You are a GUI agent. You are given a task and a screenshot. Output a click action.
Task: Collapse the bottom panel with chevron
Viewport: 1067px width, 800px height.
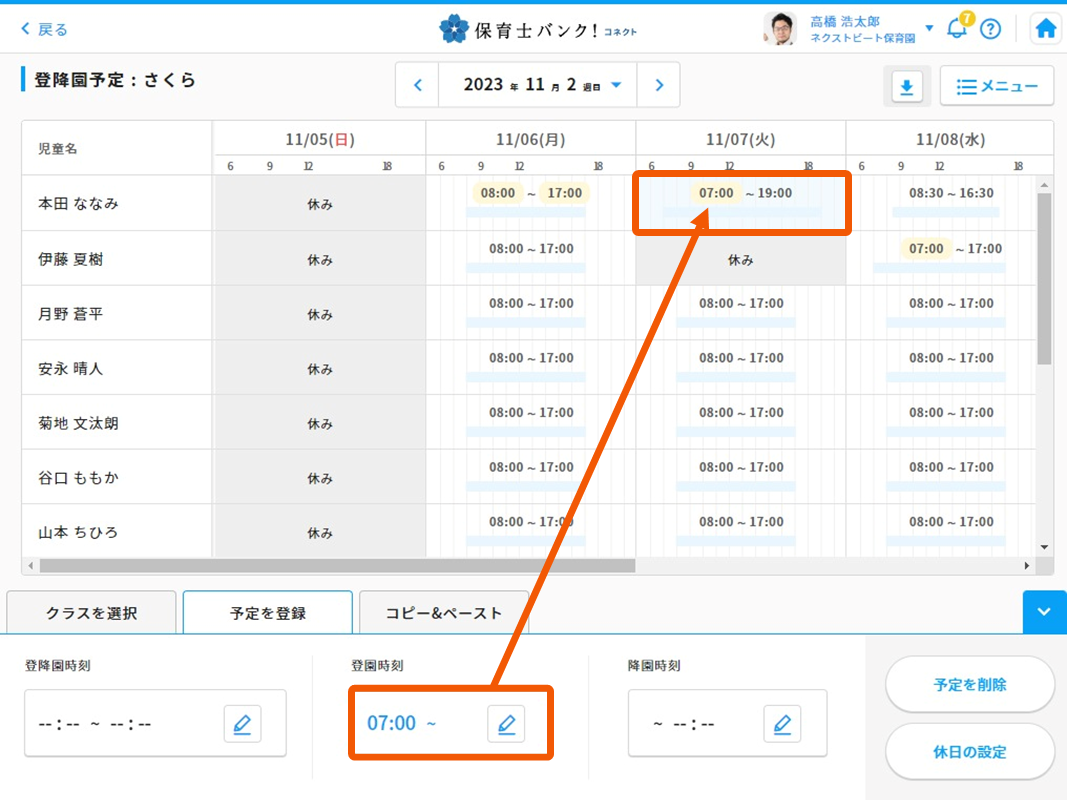click(1044, 612)
